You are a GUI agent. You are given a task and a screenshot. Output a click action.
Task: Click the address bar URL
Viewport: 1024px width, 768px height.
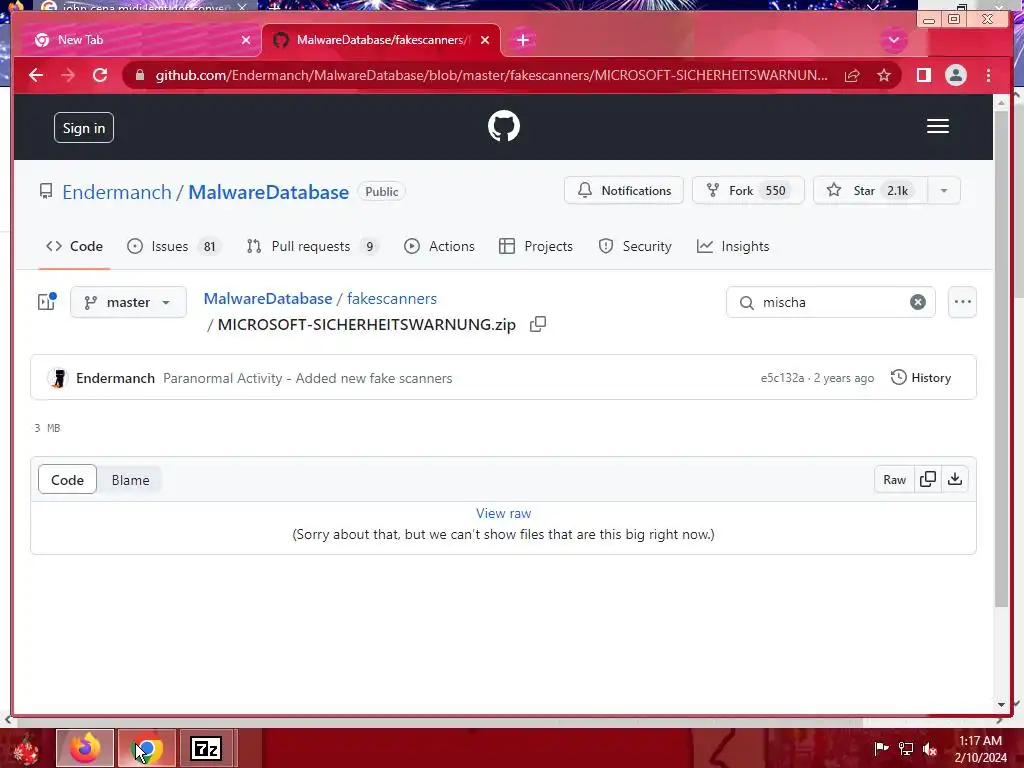pos(491,75)
